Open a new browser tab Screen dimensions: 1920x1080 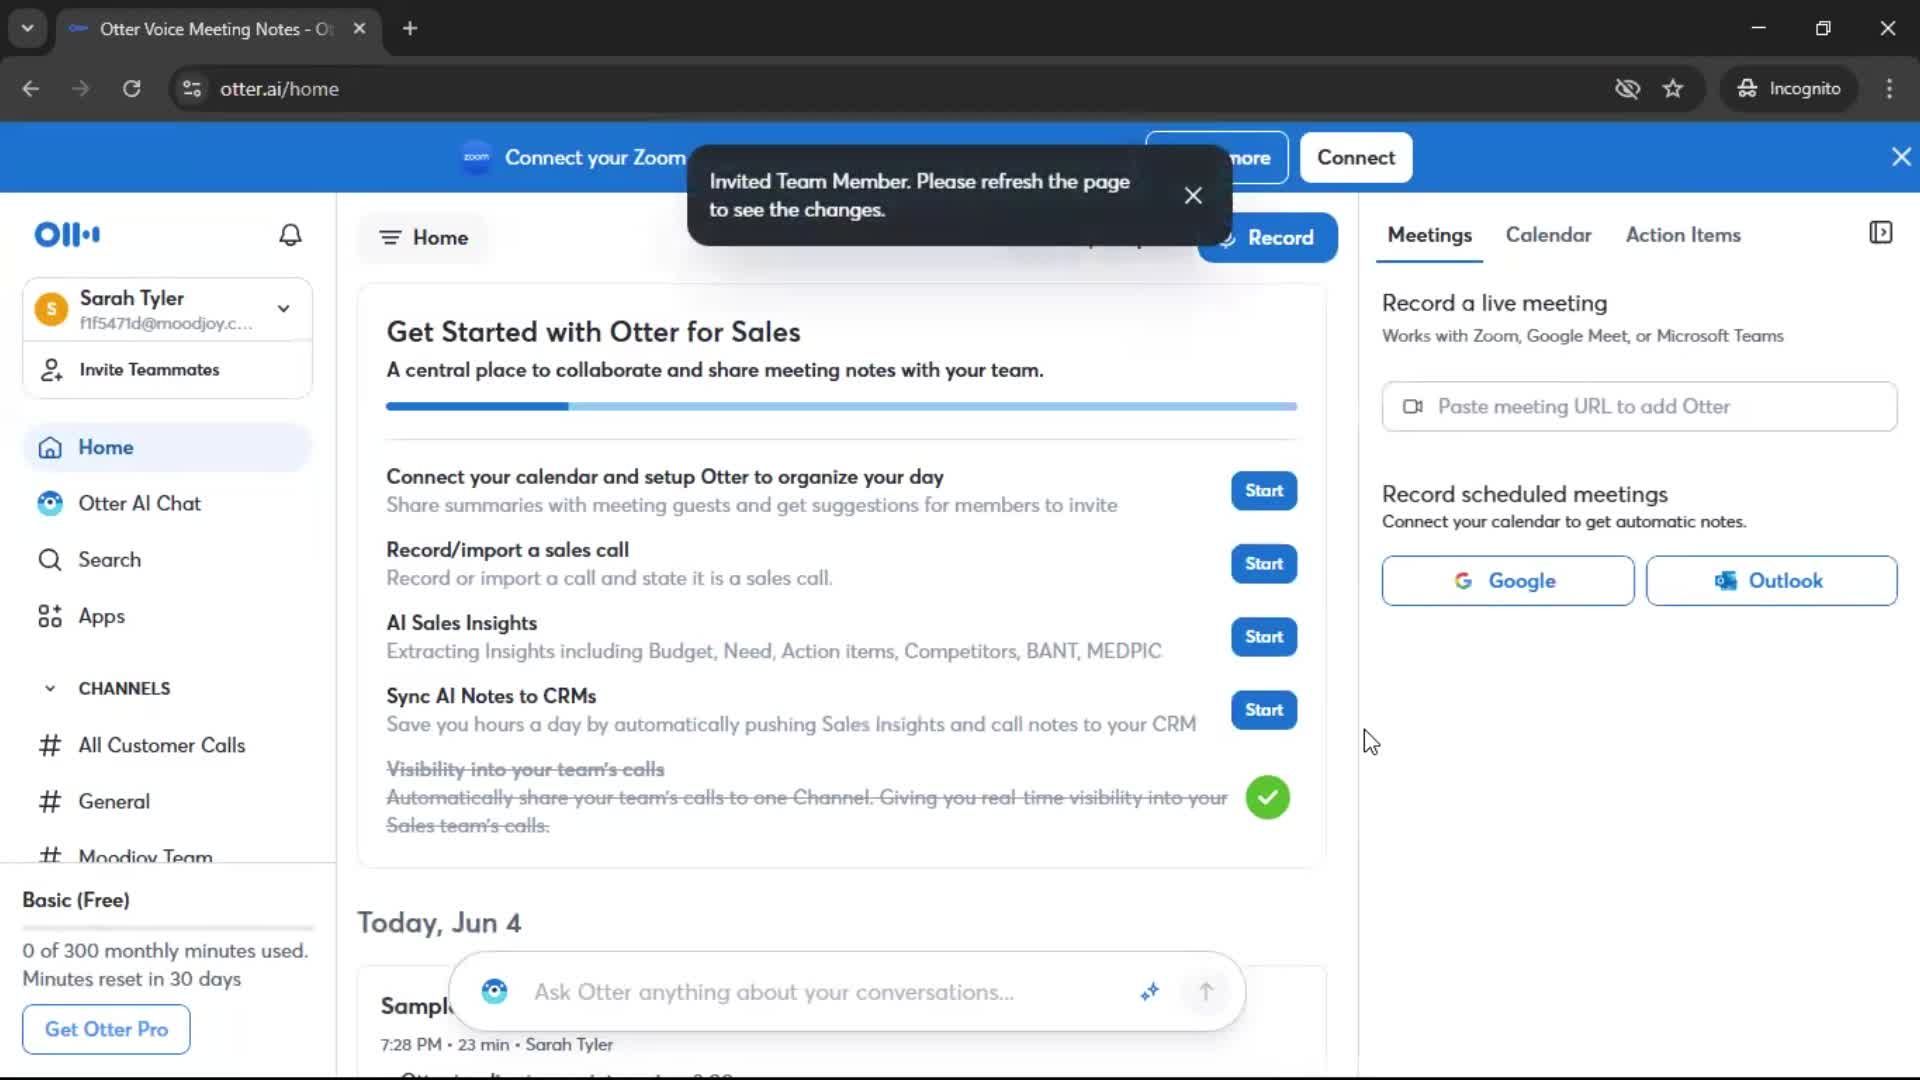pyautogui.click(x=410, y=29)
